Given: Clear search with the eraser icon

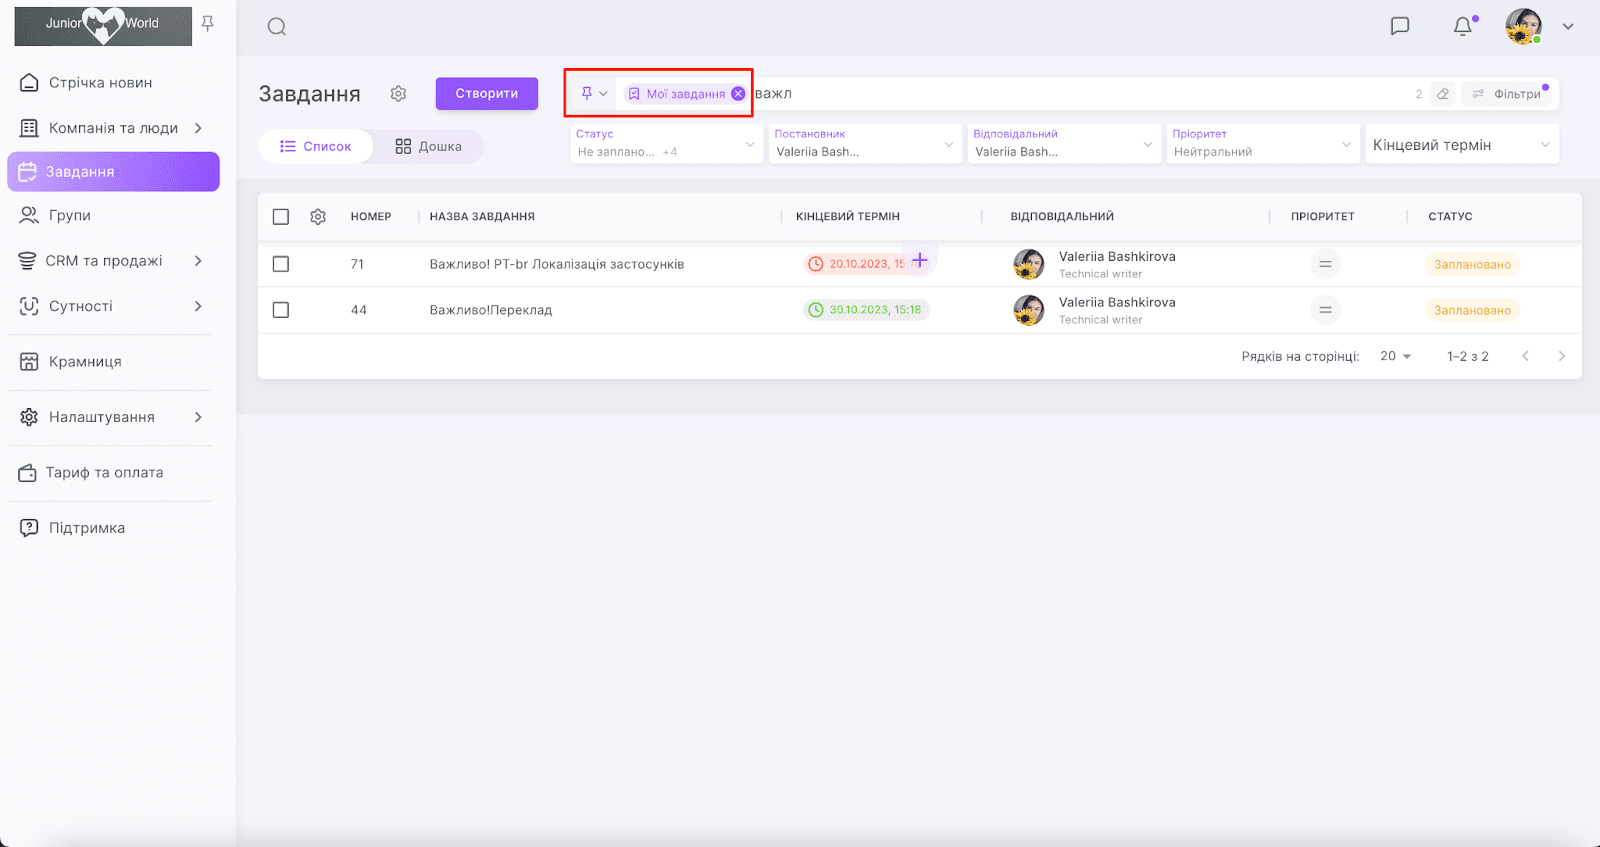Looking at the screenshot, I should pyautogui.click(x=1442, y=94).
